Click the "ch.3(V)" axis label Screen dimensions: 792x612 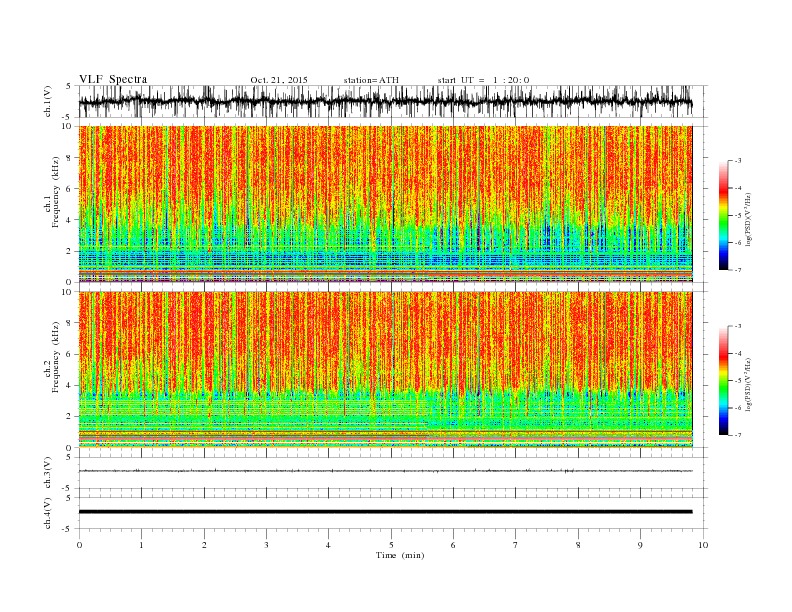pos(48,473)
